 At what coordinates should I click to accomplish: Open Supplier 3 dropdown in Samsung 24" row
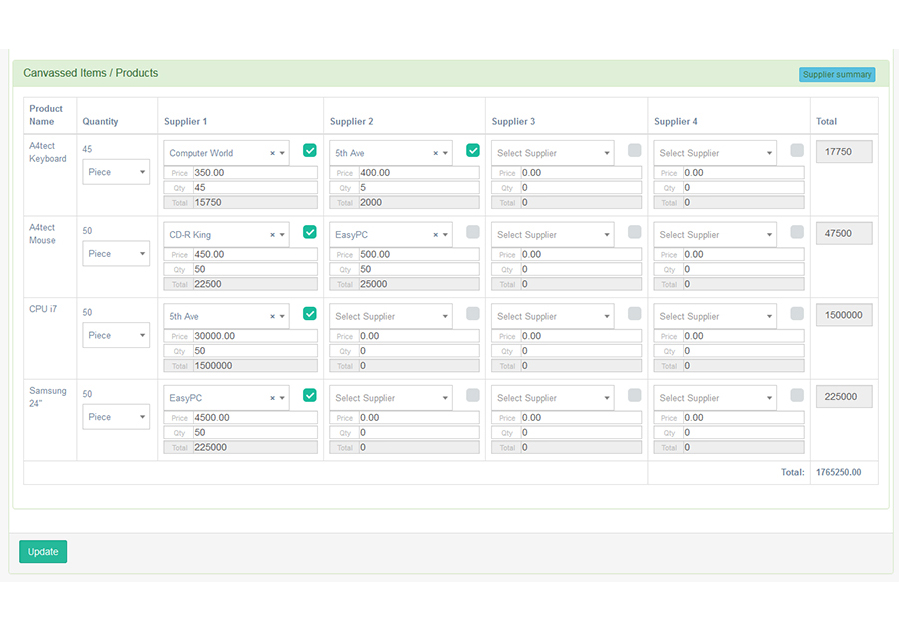[x=553, y=398]
